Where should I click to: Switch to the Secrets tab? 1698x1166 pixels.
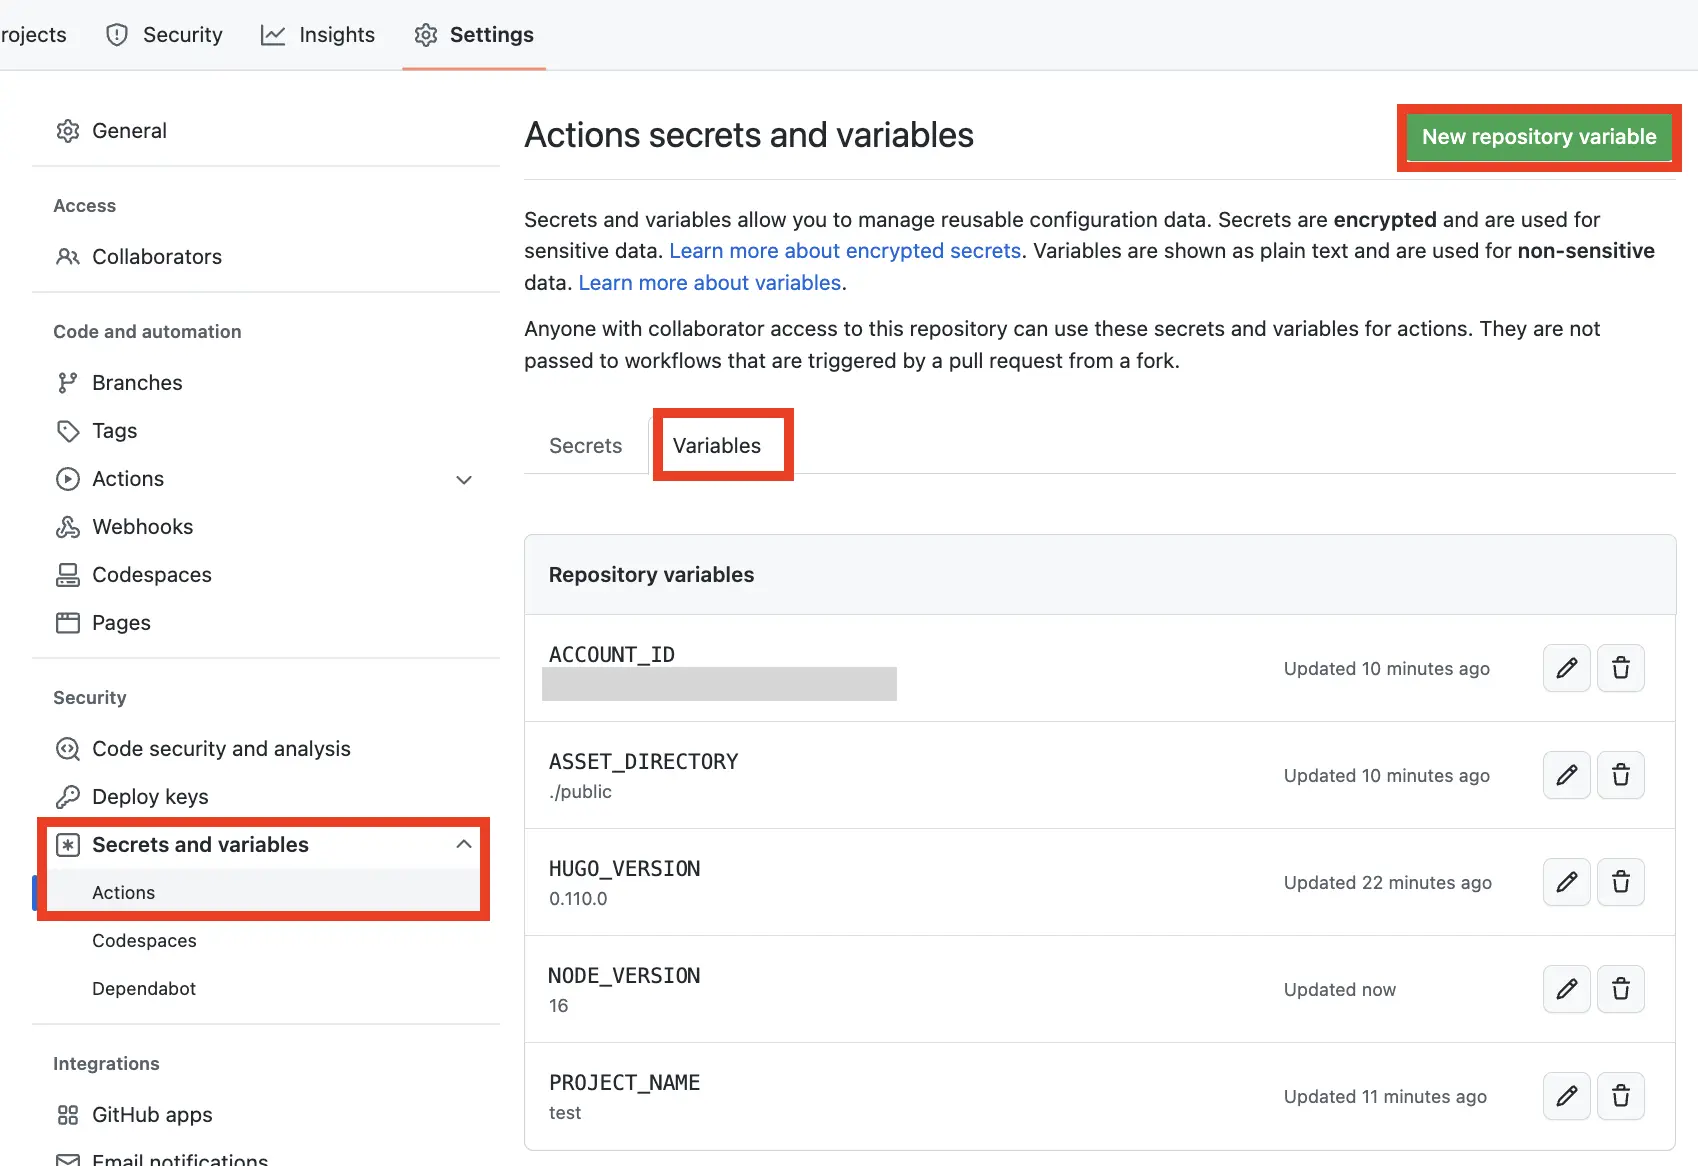pyautogui.click(x=585, y=445)
